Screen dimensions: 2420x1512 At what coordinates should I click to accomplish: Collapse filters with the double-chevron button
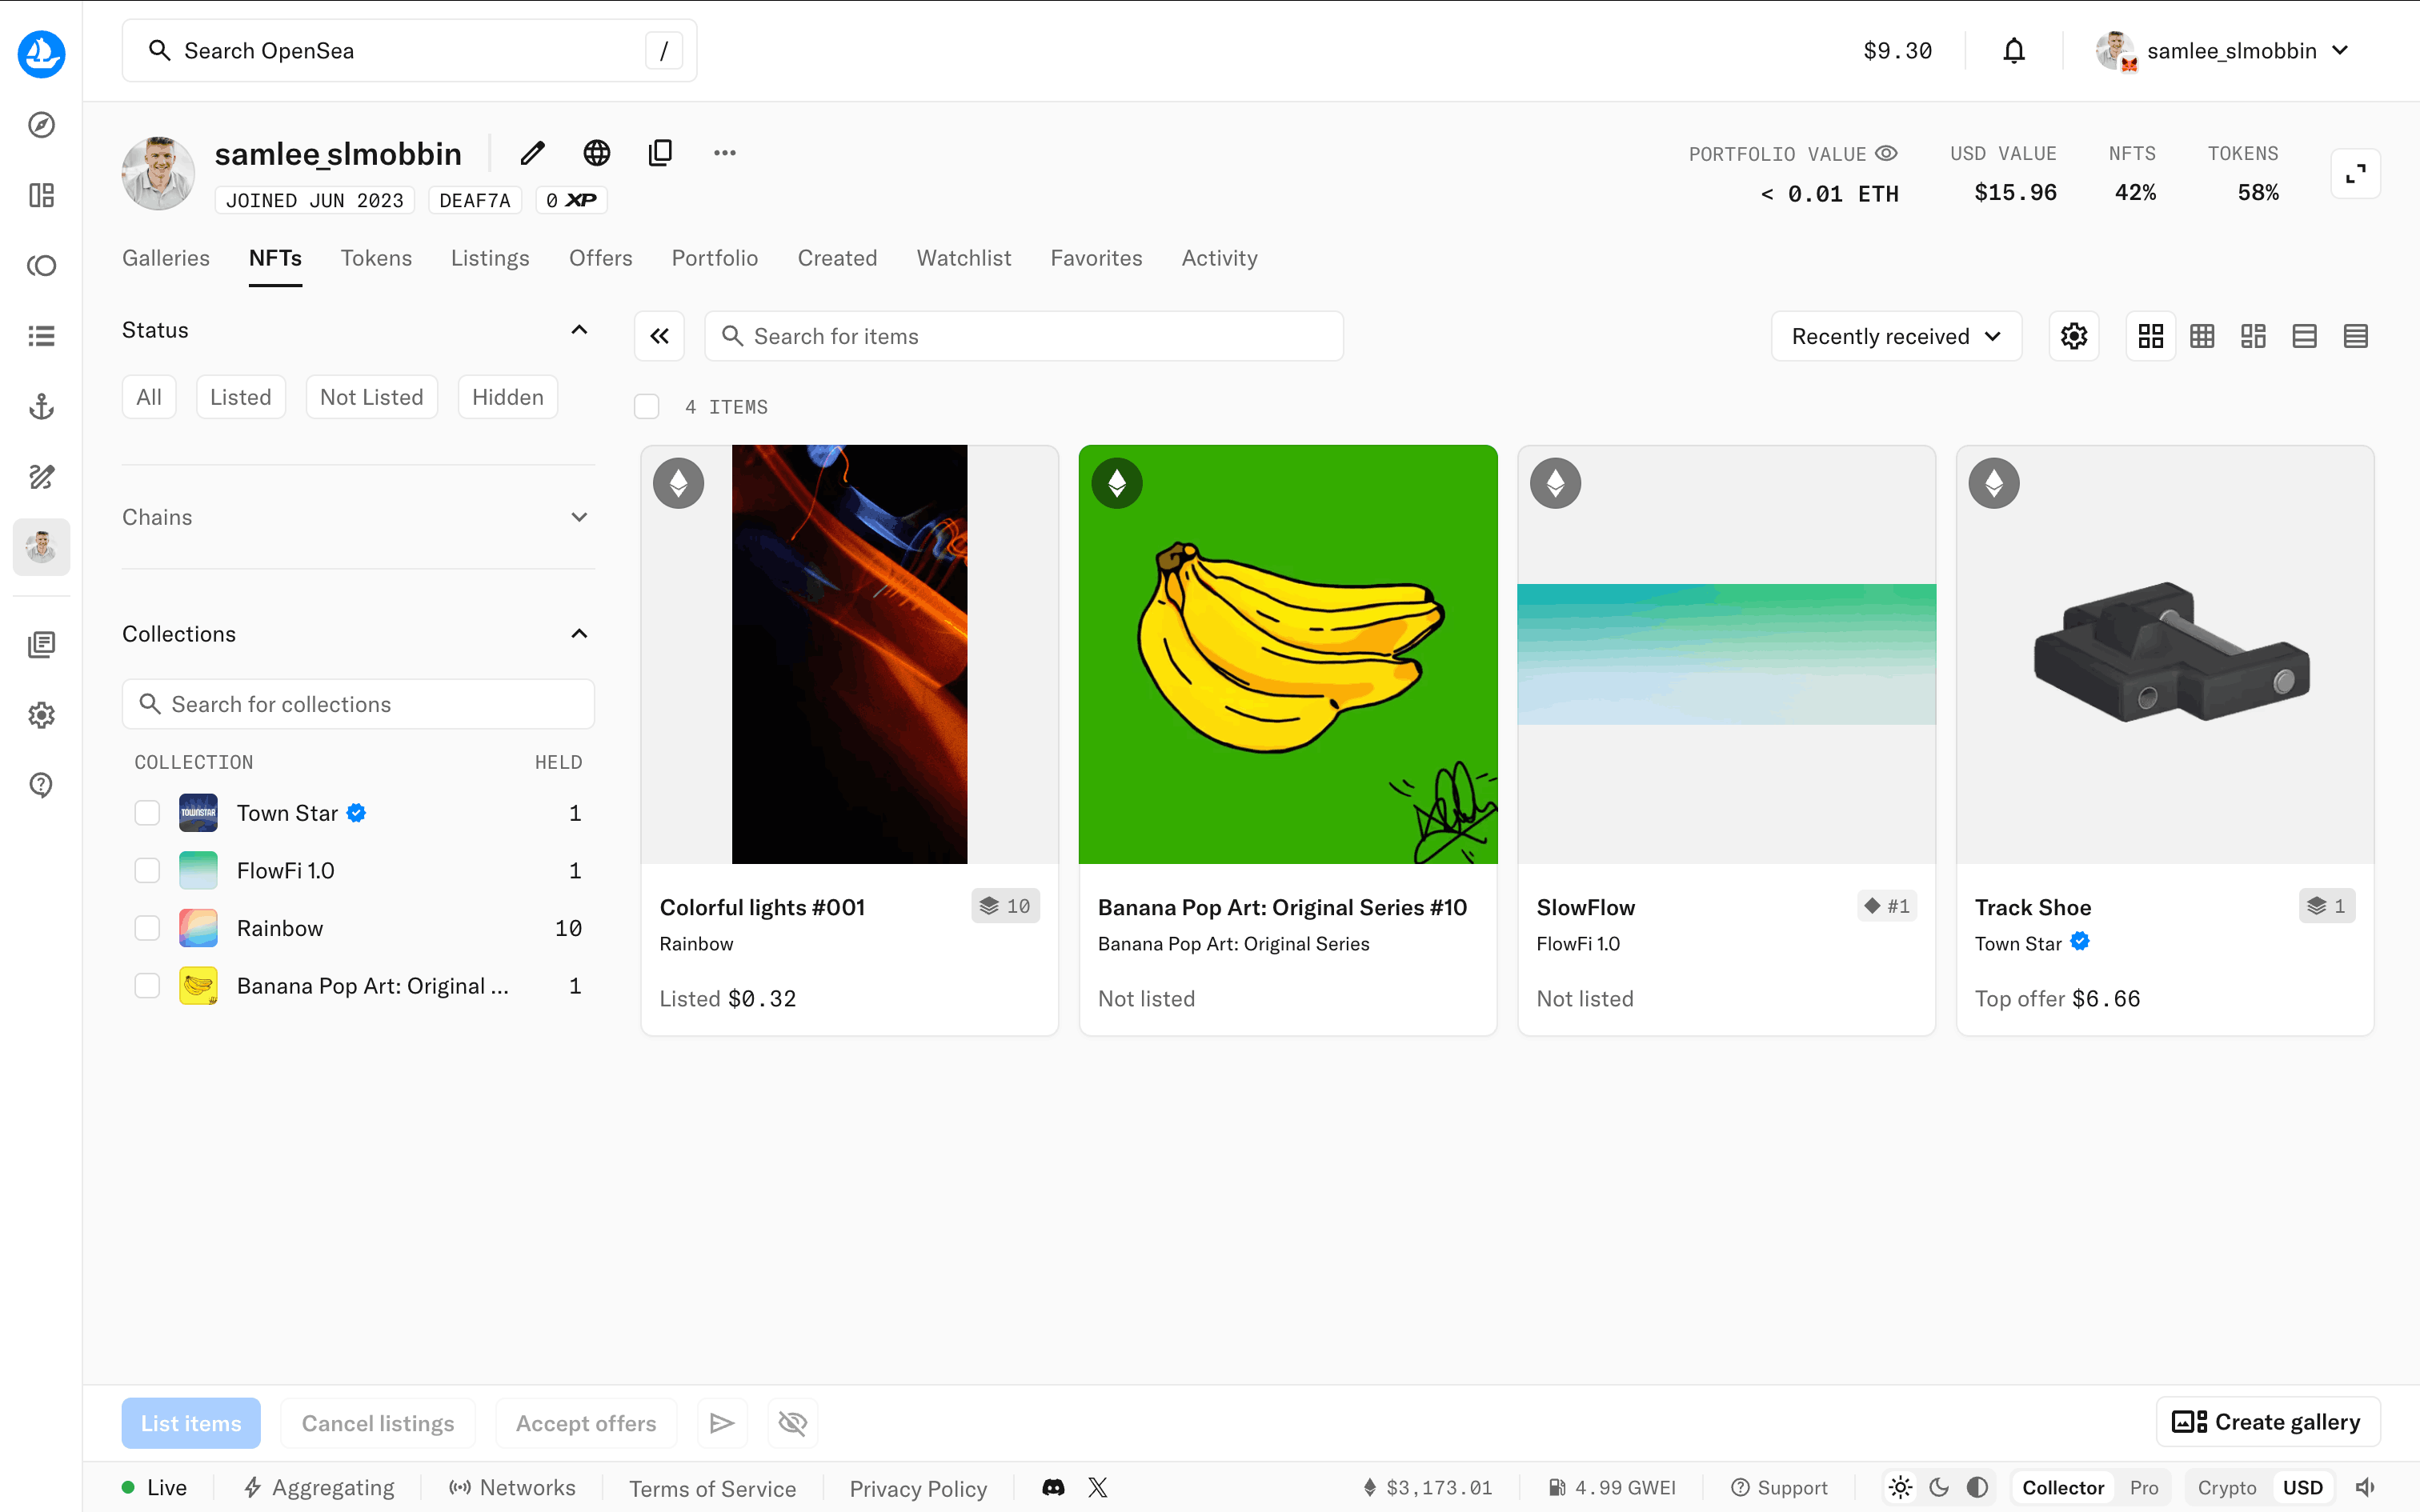tap(659, 336)
